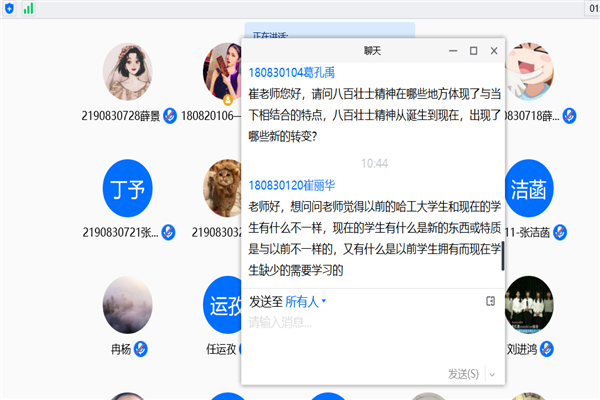This screenshot has height=400, width=600.
Task: Click the chat window scrollbar
Action: click(x=502, y=256)
